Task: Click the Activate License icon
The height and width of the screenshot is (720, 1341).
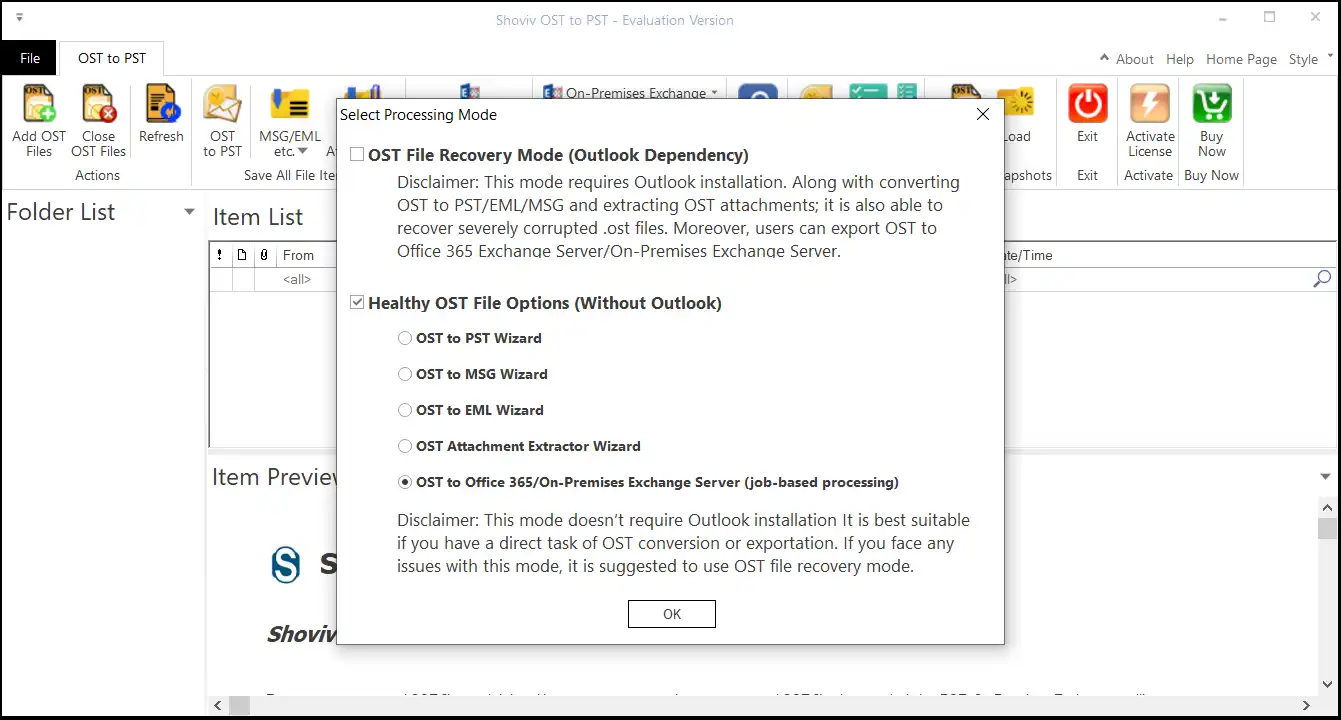Action: click(1150, 104)
